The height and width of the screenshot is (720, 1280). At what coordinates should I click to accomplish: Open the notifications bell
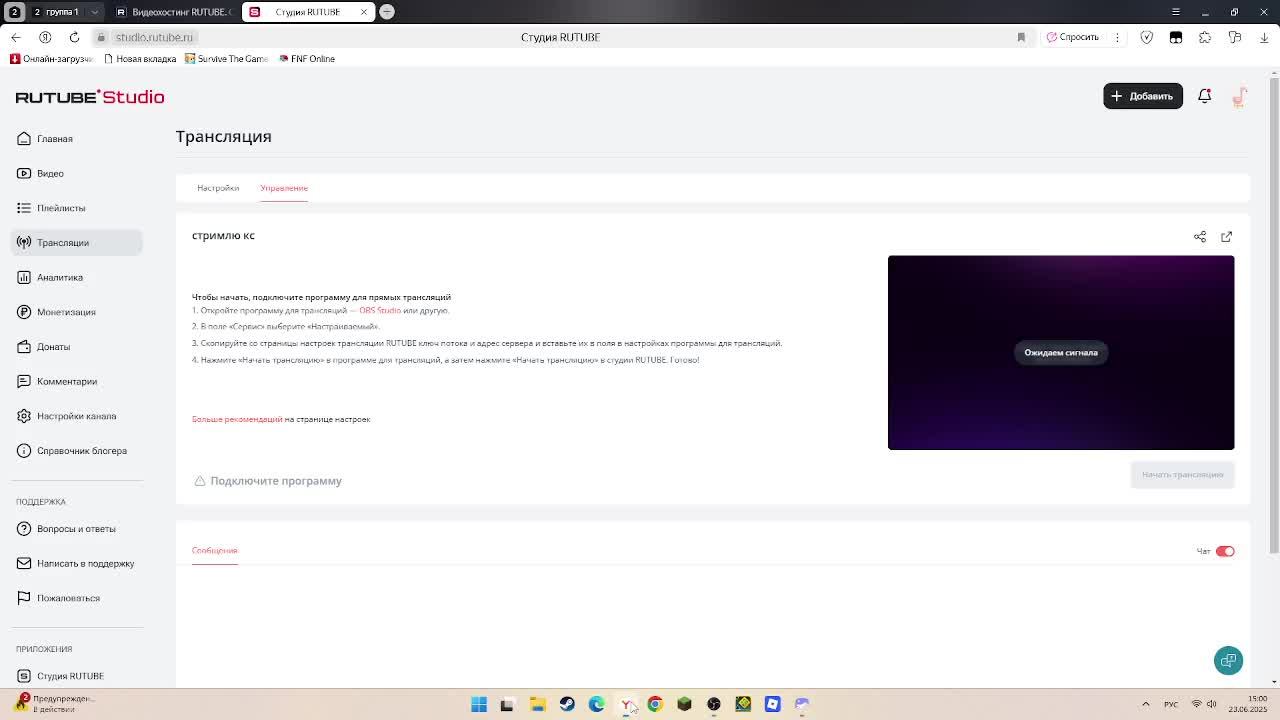click(1205, 96)
